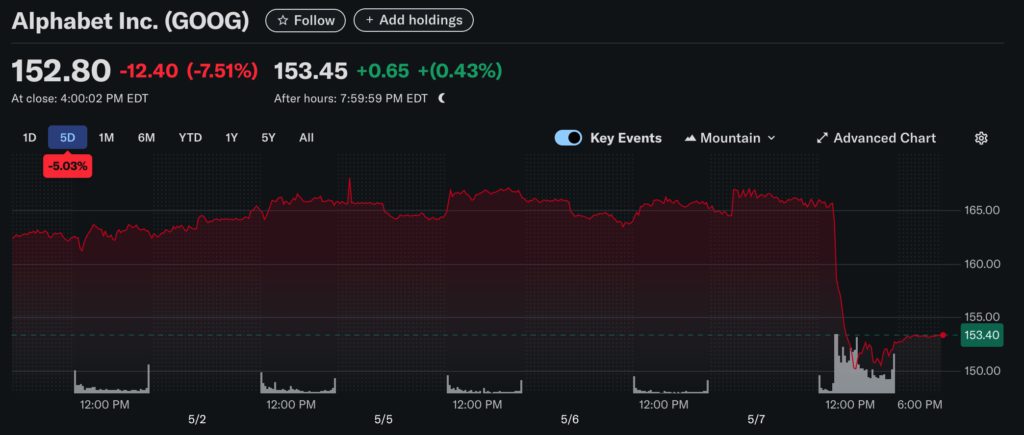The image size is (1024, 435).
Task: Open the Advanced Chart view
Action: [876, 138]
